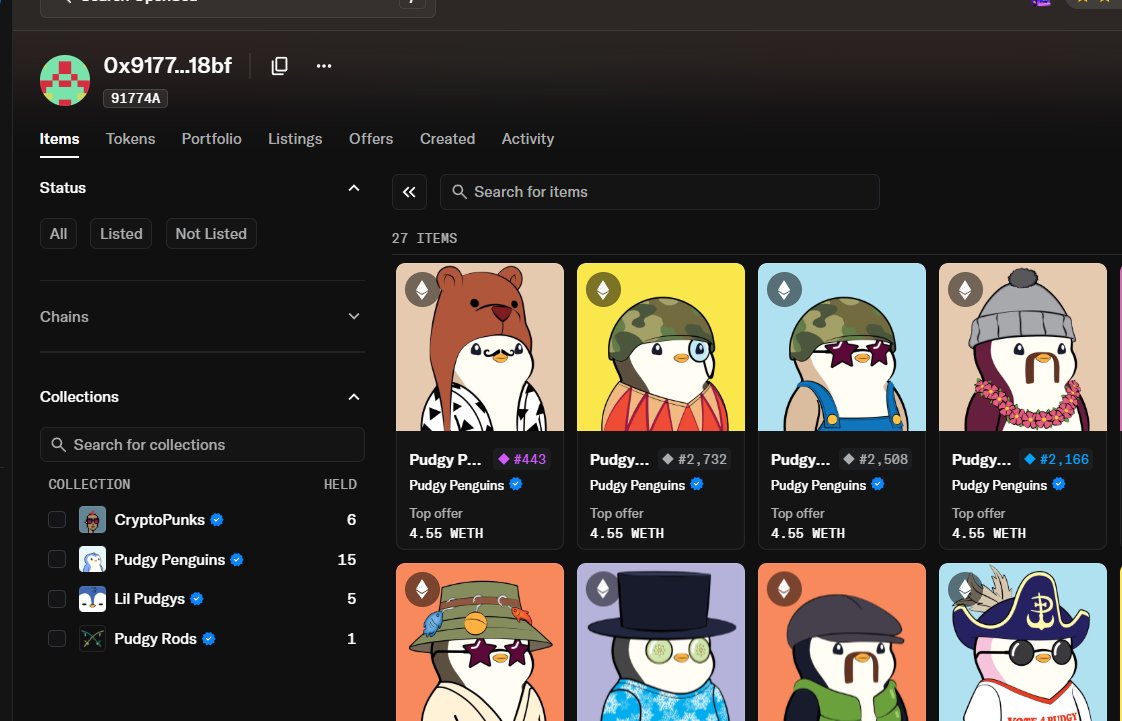Click the search icon in collections search

(x=59, y=444)
